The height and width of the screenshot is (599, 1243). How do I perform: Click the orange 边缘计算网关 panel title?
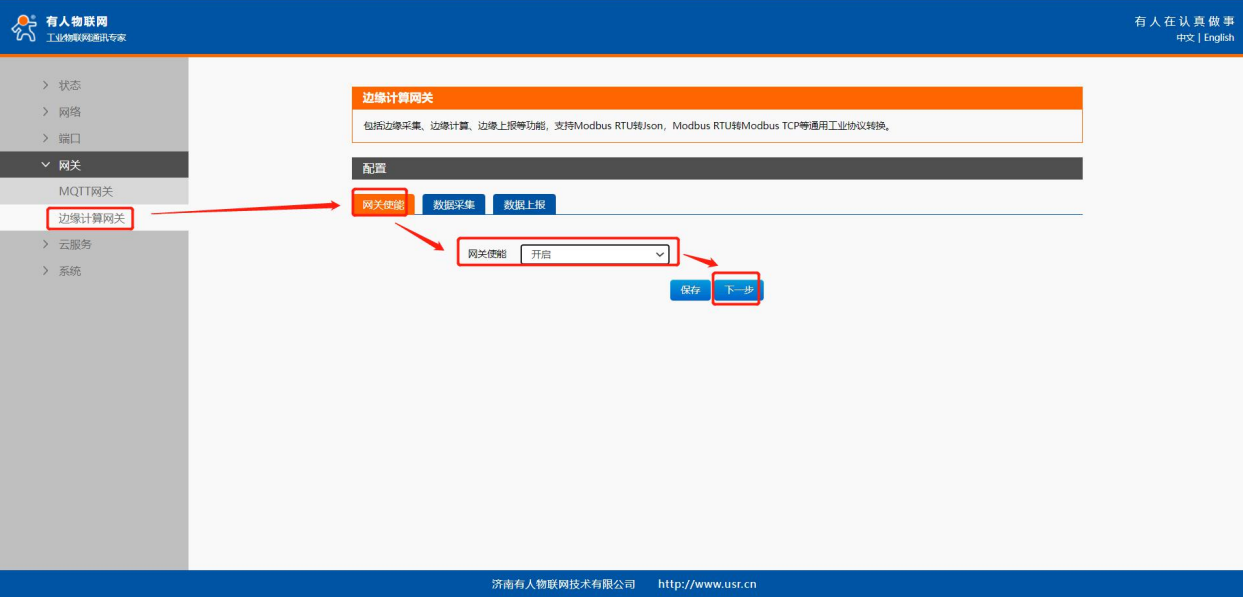pyautogui.click(x=716, y=98)
